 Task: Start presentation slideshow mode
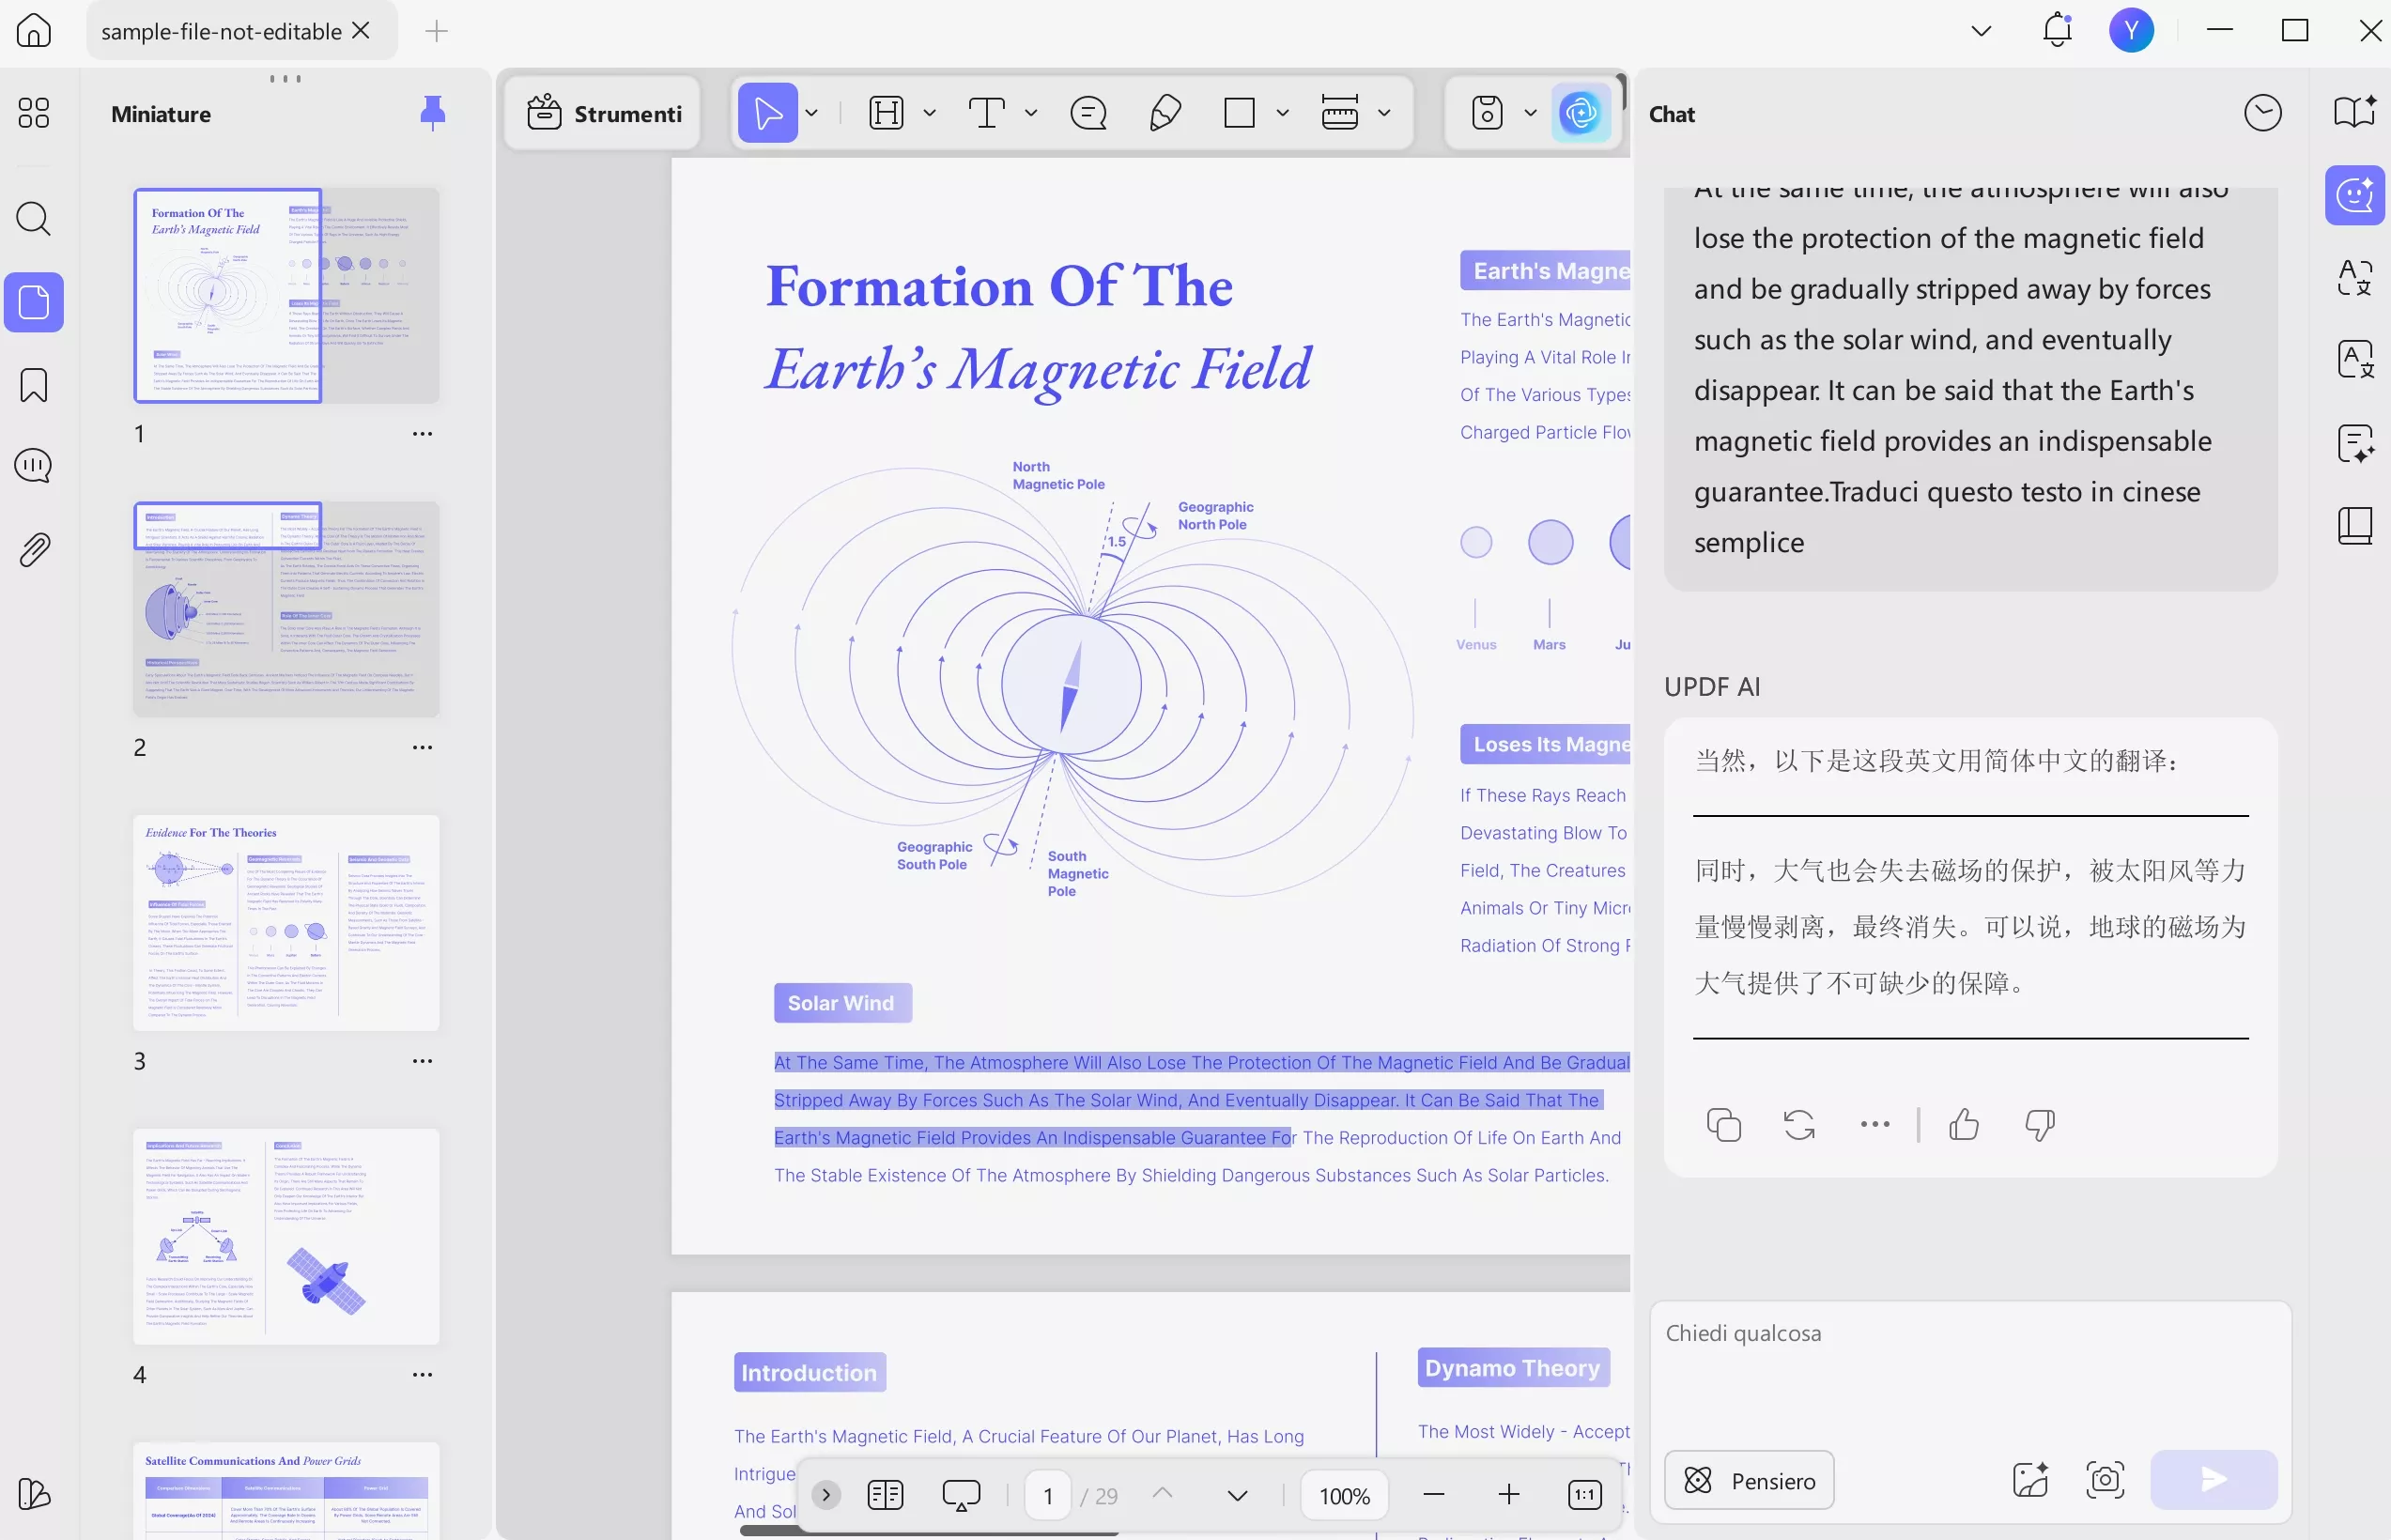(961, 1495)
